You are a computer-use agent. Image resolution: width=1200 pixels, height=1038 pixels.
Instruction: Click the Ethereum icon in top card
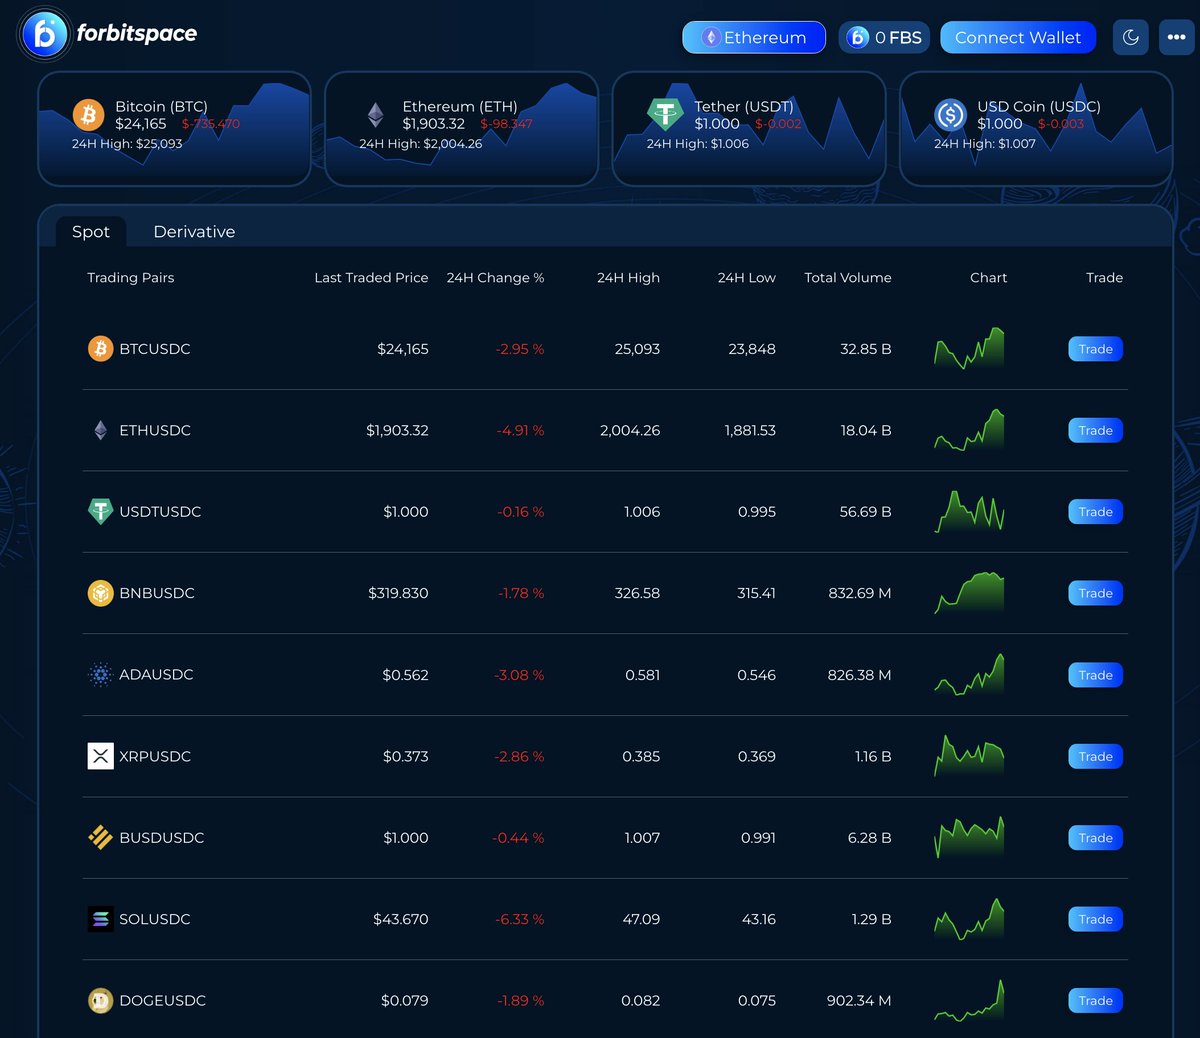(x=375, y=115)
